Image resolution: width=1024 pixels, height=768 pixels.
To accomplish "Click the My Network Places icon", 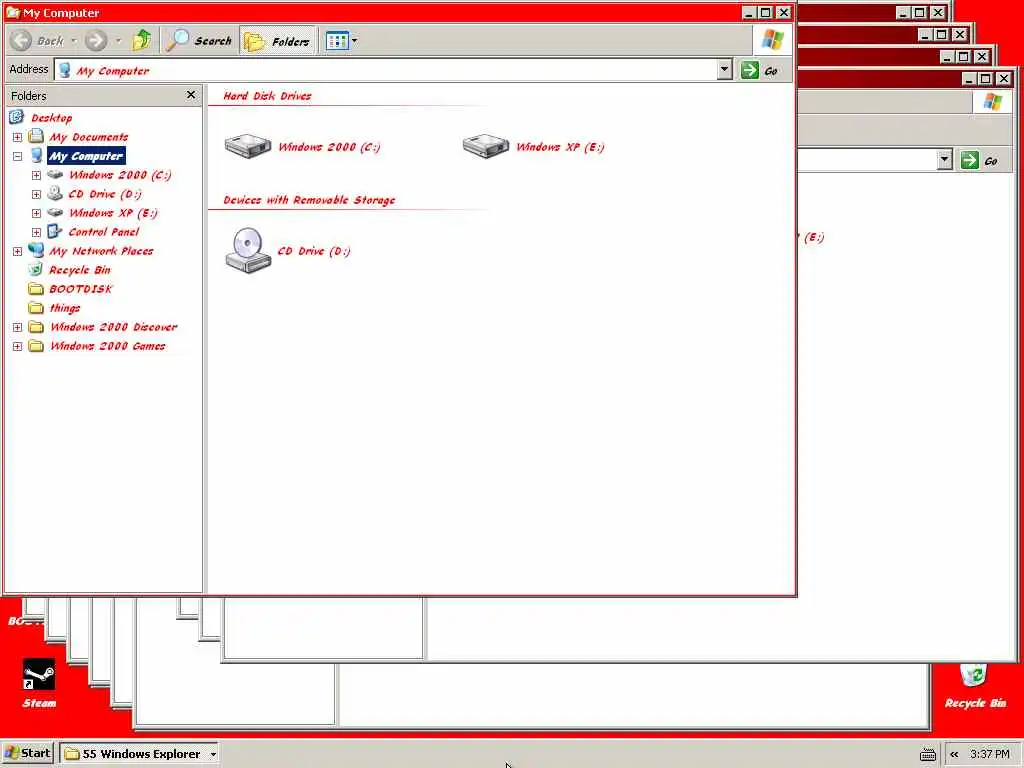I will 37,251.
